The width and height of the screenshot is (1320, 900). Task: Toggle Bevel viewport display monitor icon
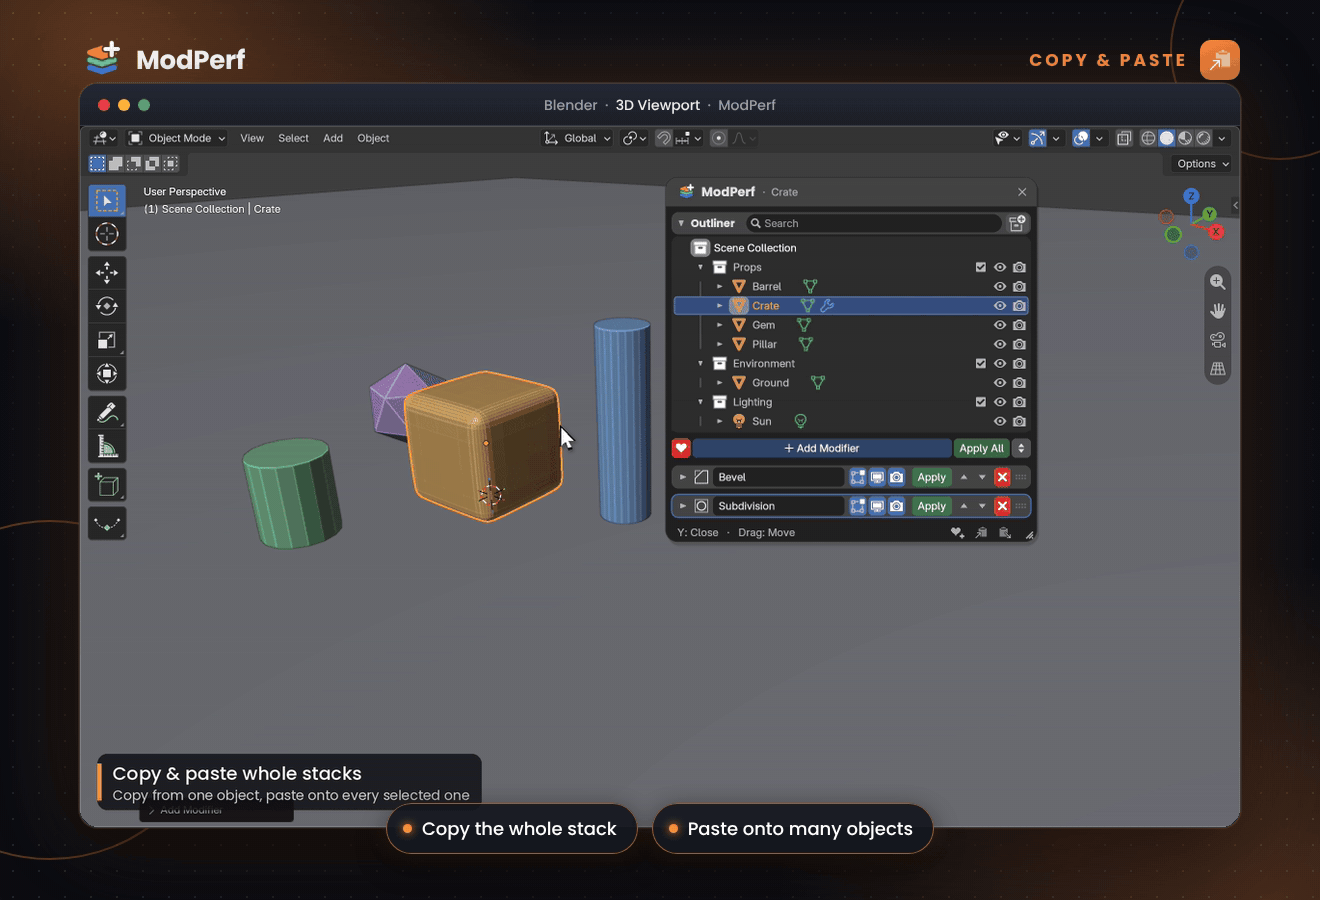(x=877, y=477)
